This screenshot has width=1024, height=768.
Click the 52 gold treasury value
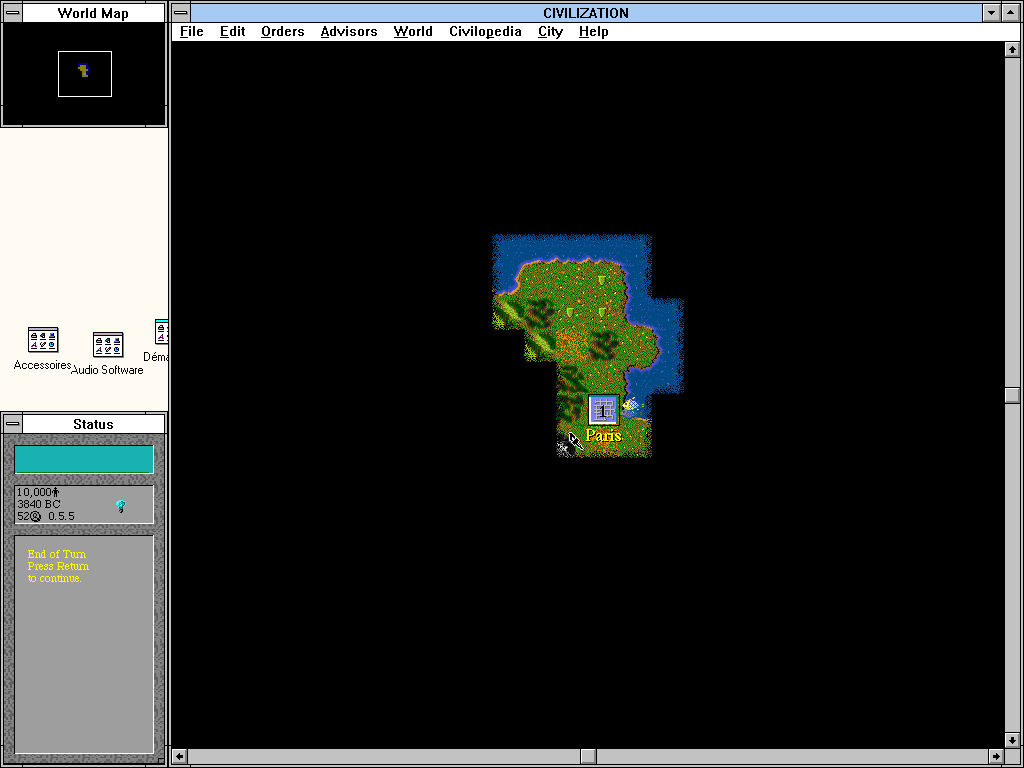24,516
